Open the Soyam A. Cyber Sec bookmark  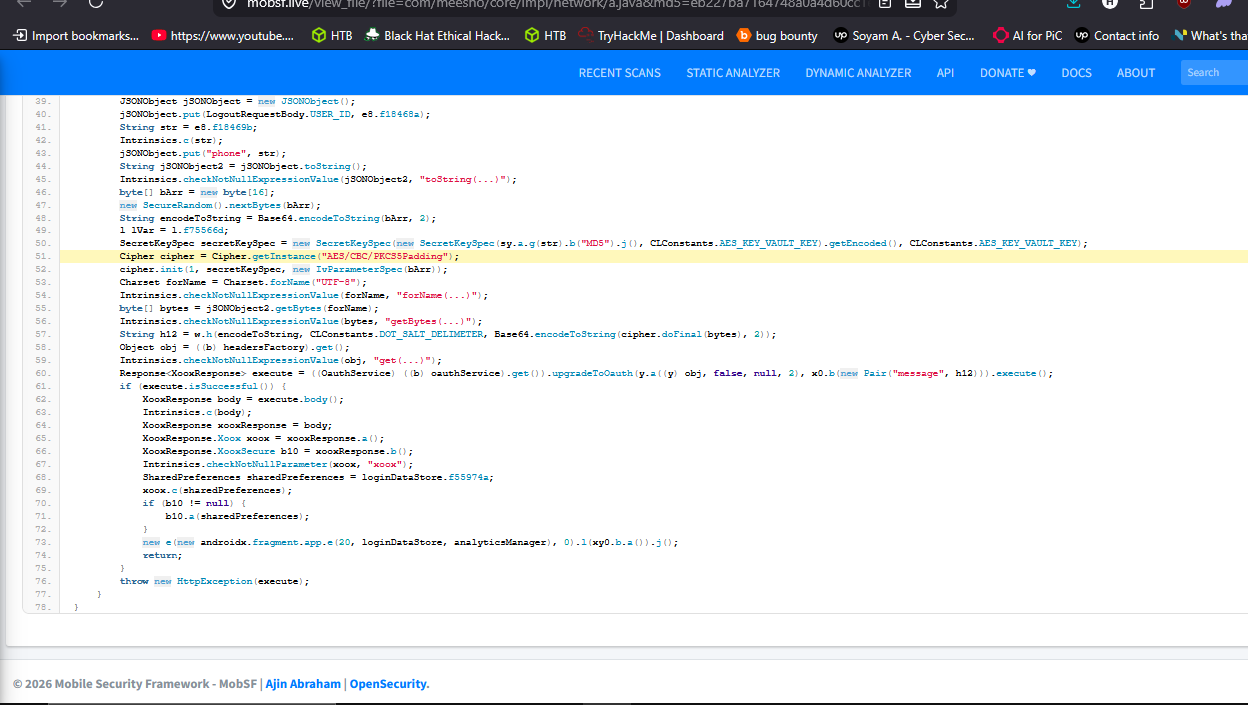tap(905, 36)
